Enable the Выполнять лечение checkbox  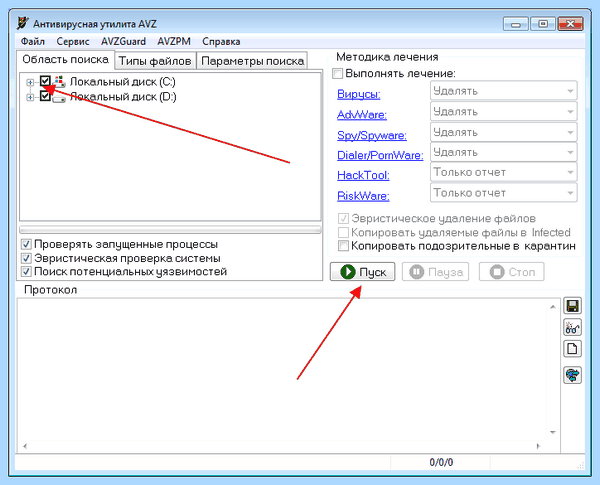coord(338,73)
